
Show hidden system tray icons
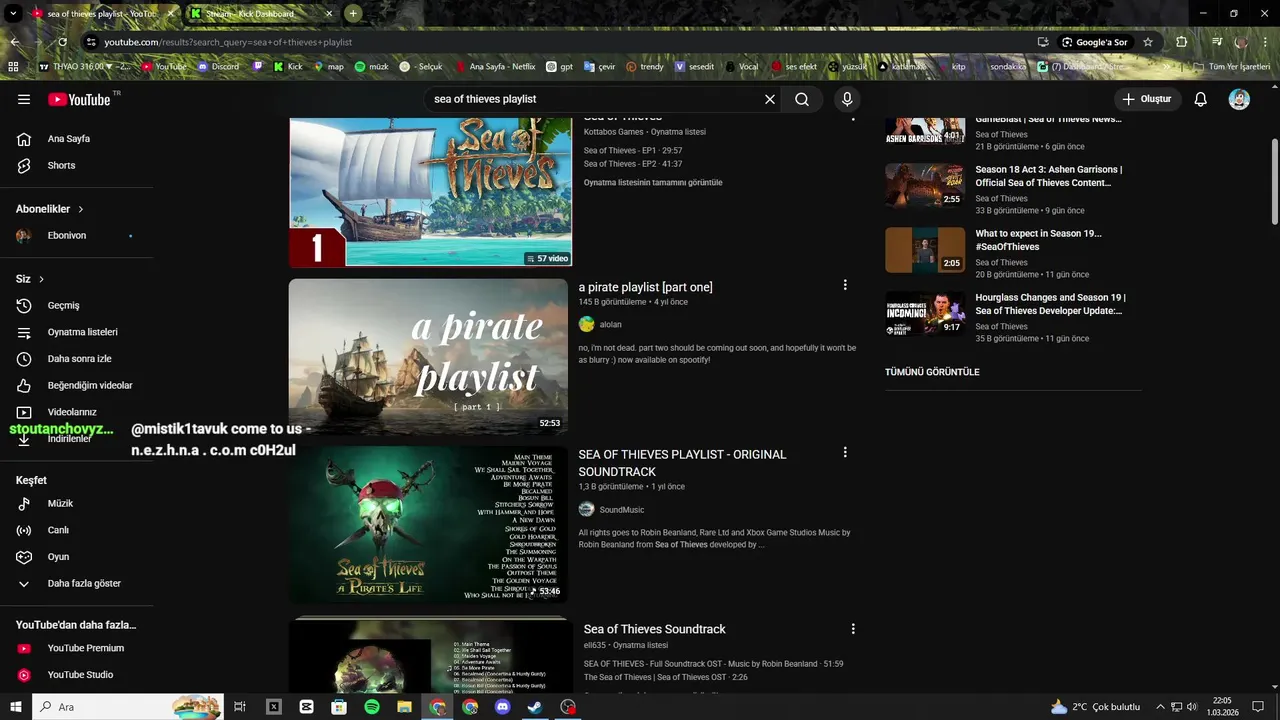1160,707
